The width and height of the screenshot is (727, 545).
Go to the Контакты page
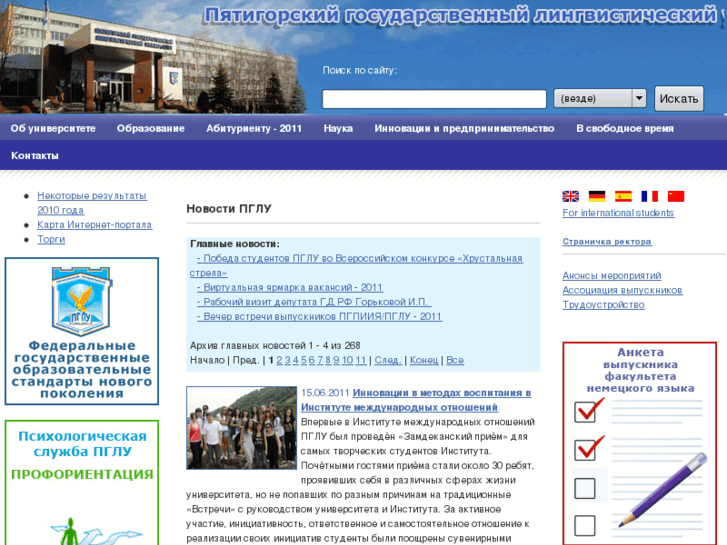(35, 156)
